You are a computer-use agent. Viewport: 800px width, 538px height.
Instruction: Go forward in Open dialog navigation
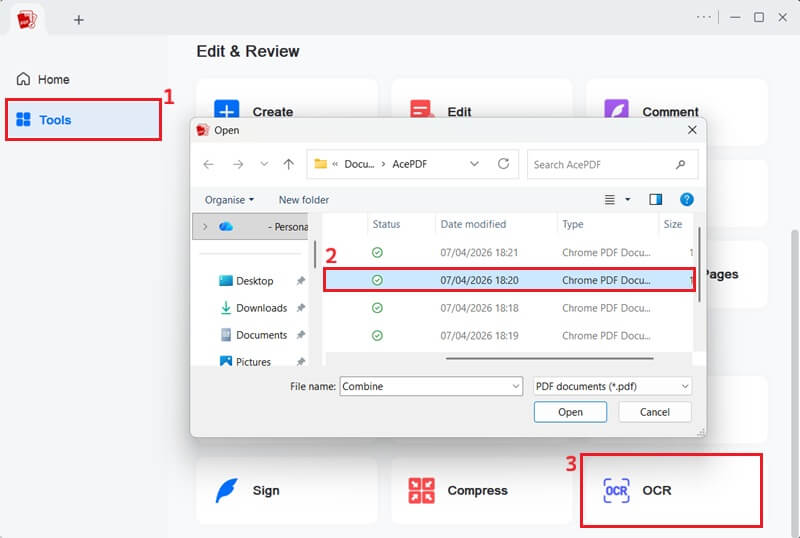point(238,164)
